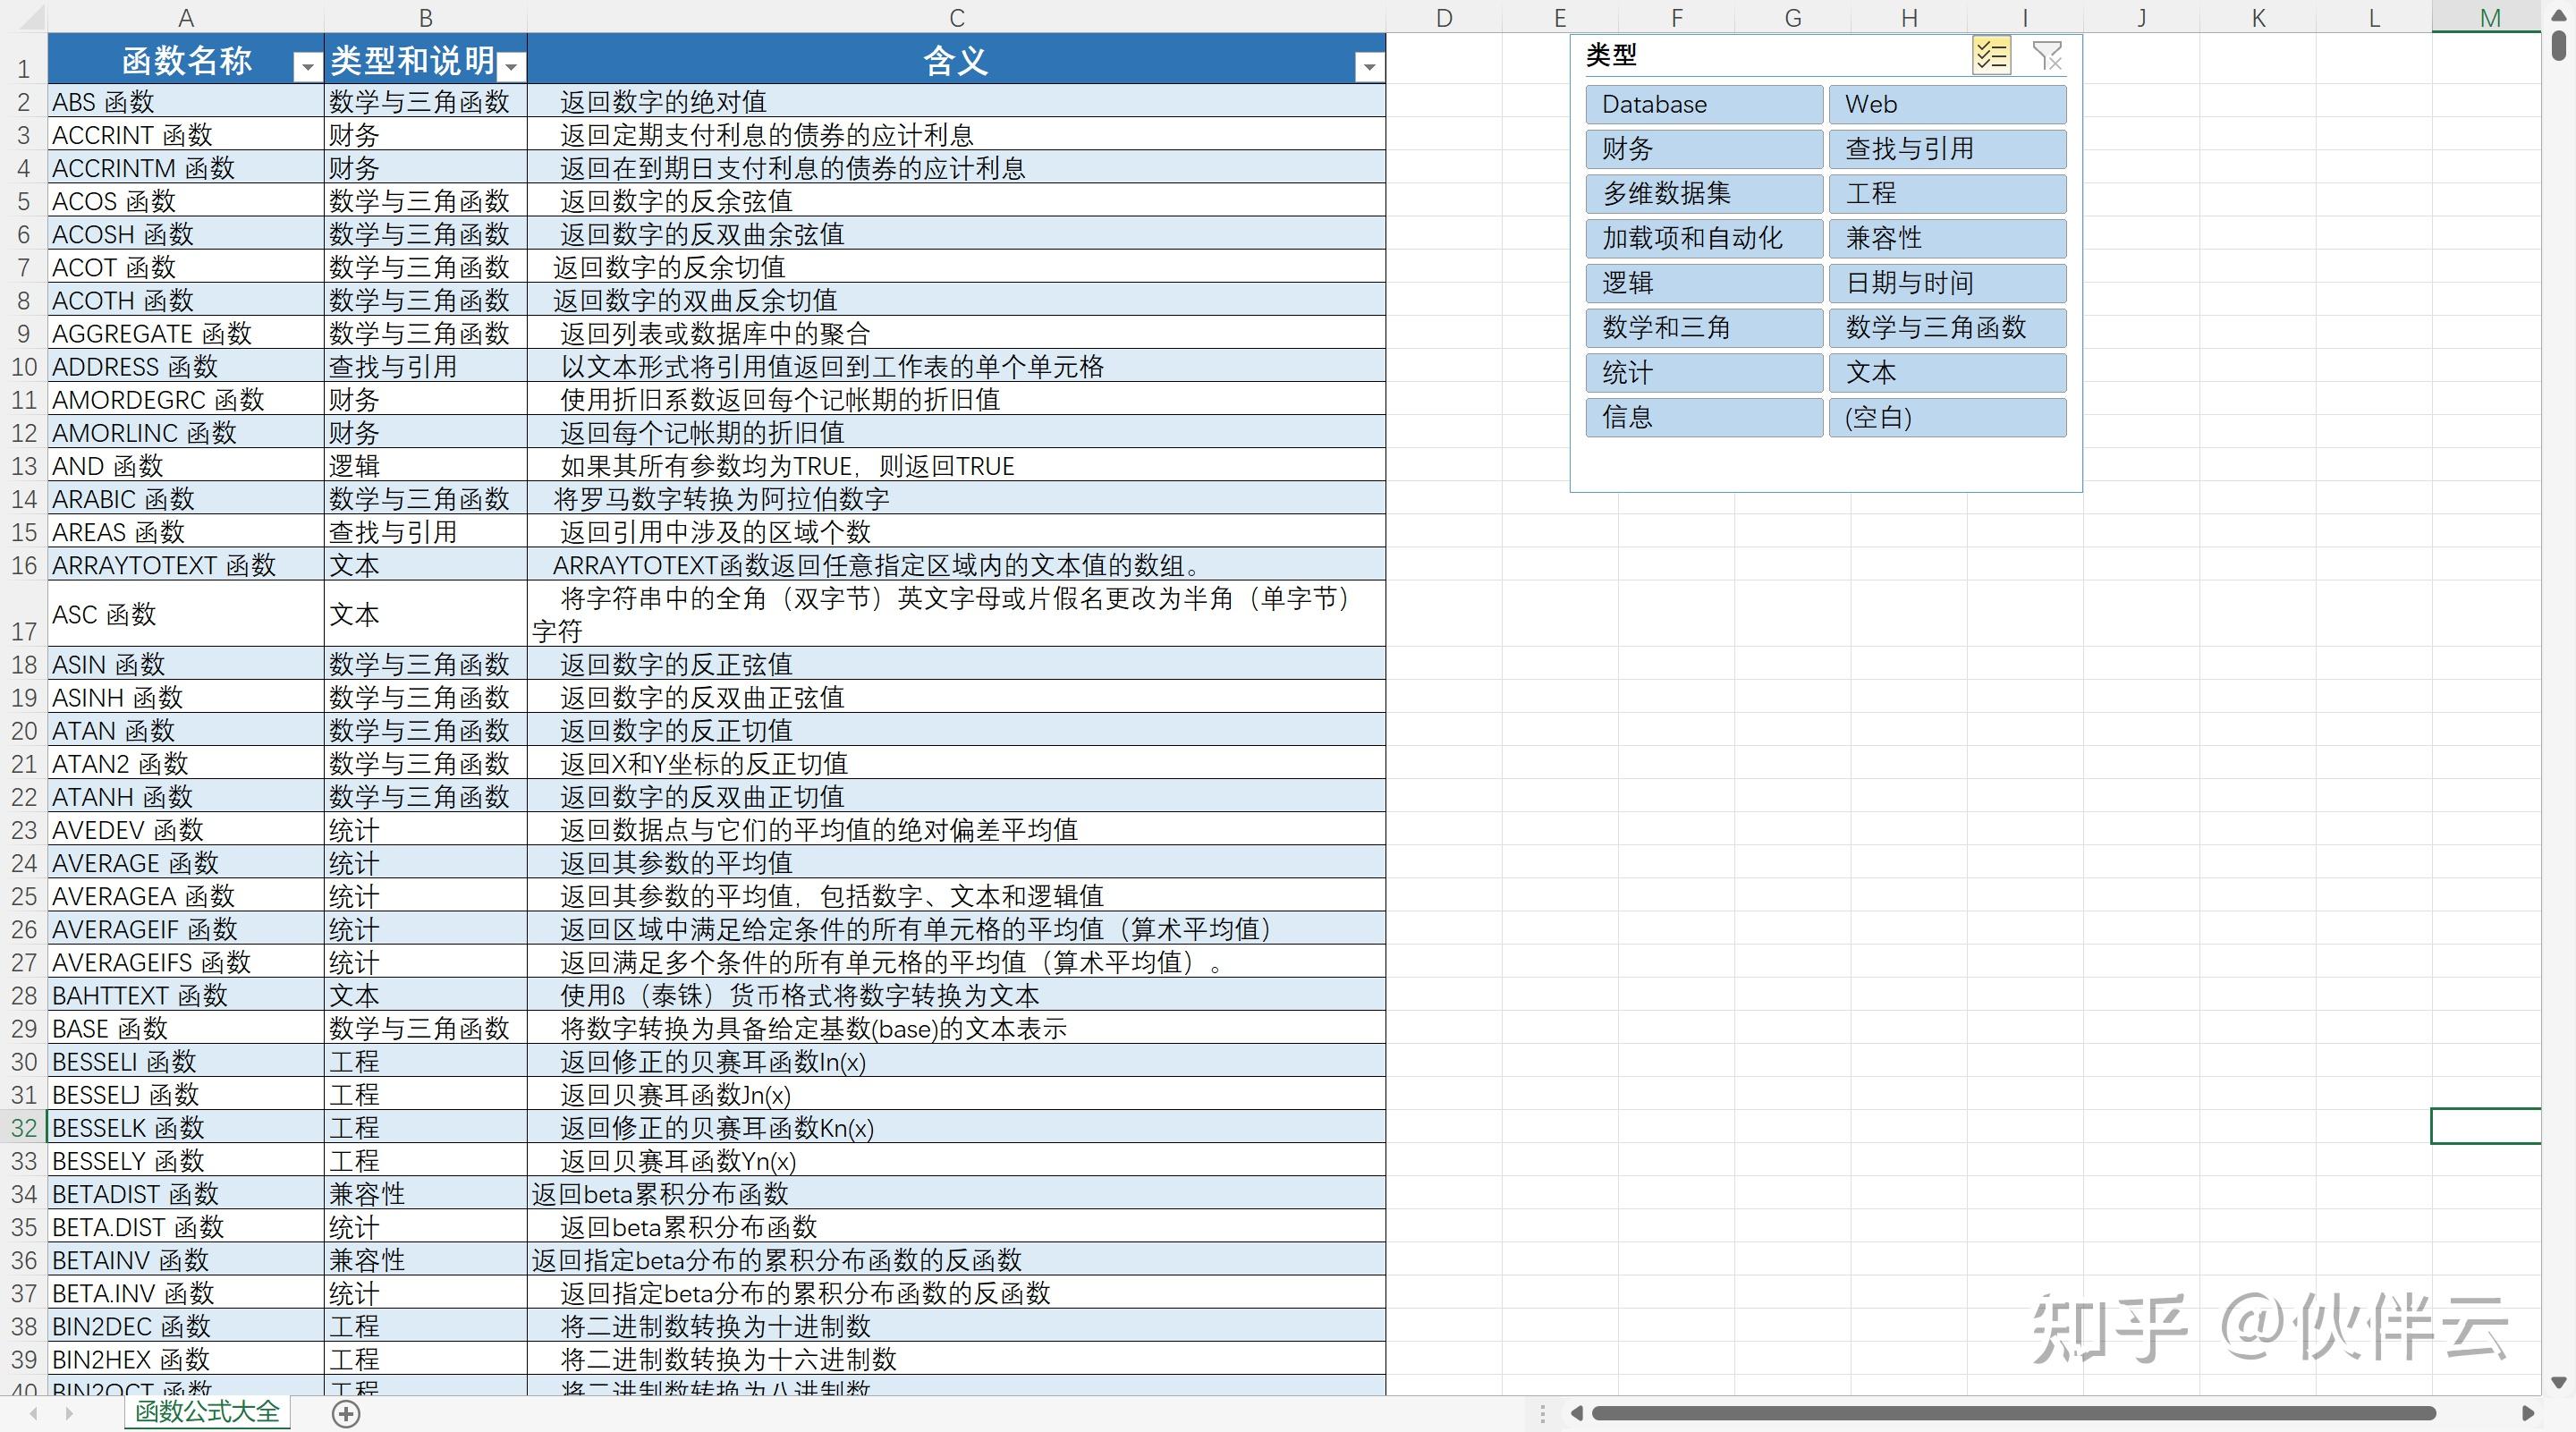Toggle the 查找与引用 slicer item
2576x1432 pixels.
[1947, 149]
